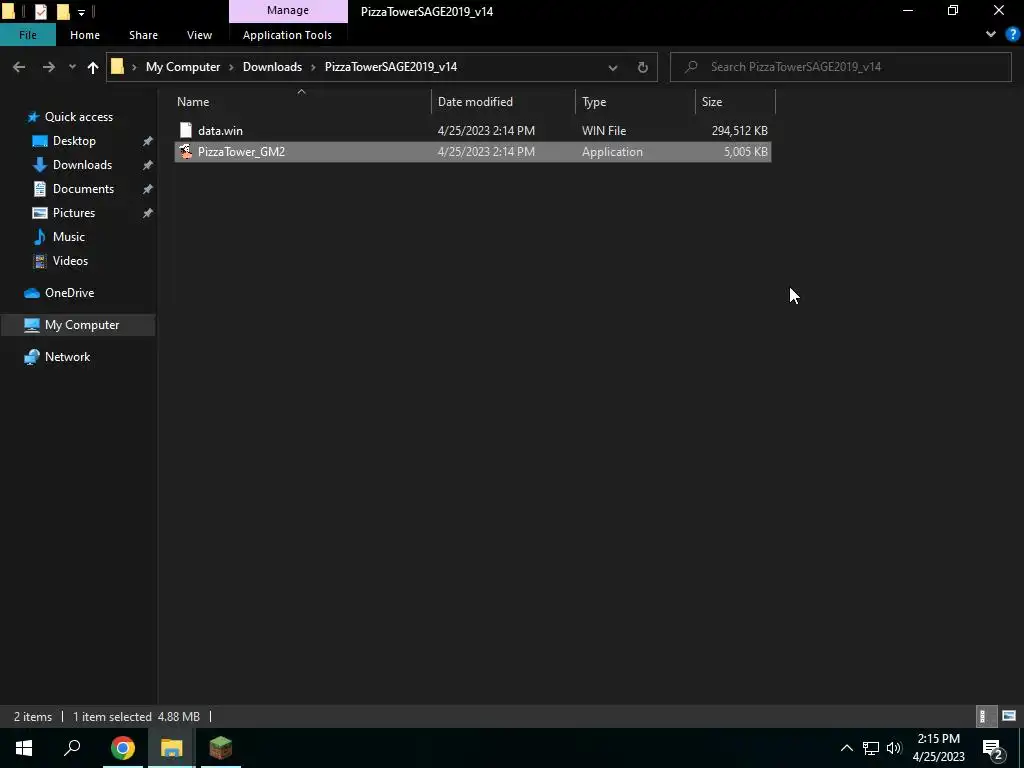Screen dimensions: 1024x768
Task: Click the 294,512 KB size value
Action: coord(739,131)
